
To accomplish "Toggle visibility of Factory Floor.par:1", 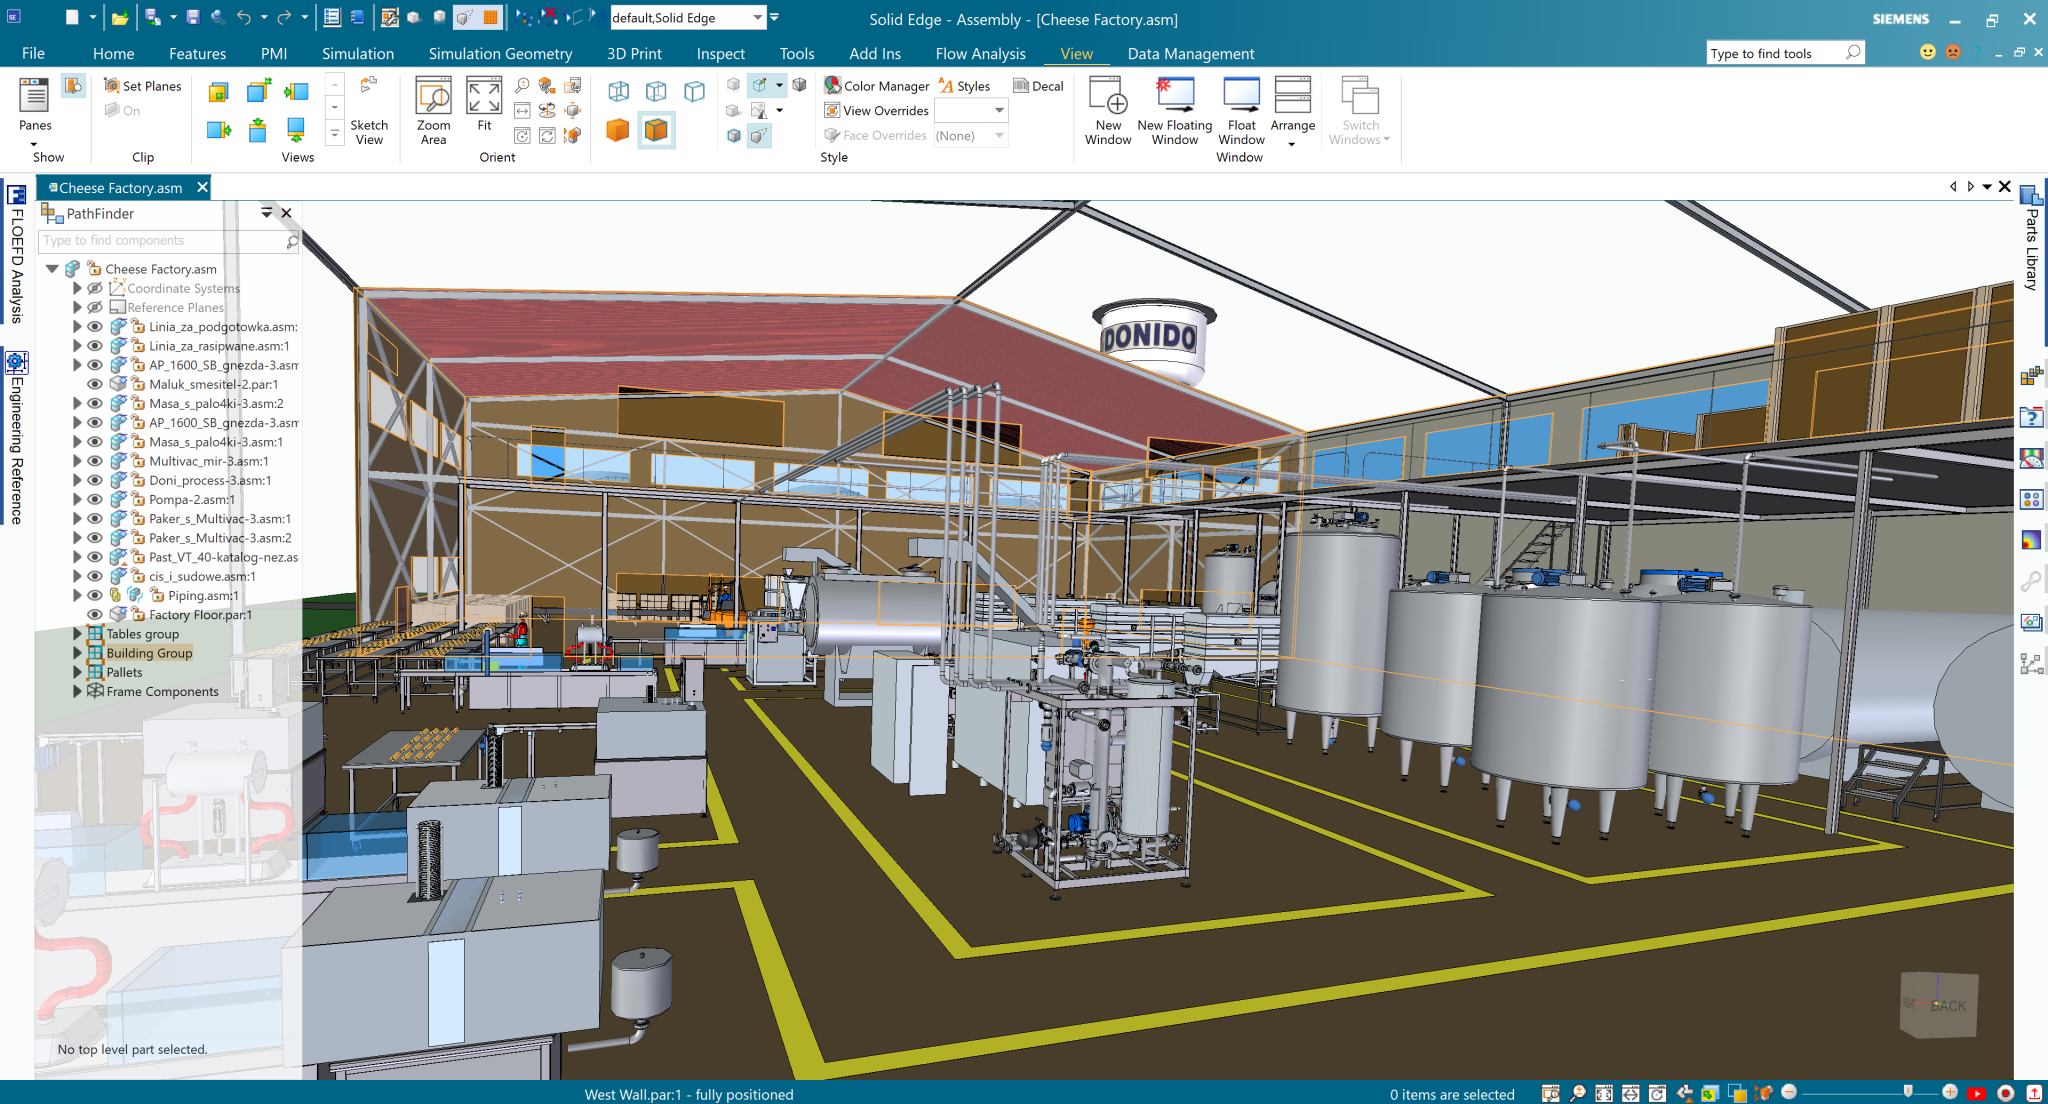I will [95, 614].
